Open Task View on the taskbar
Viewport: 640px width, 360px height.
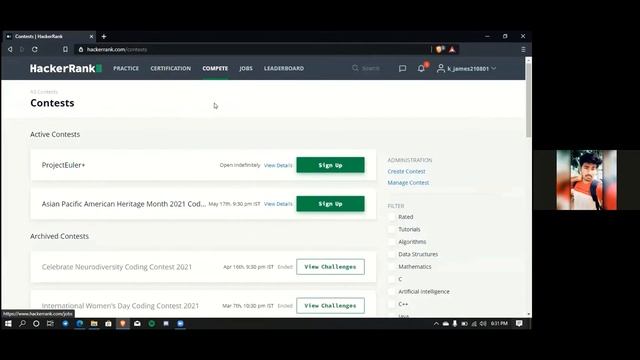(50, 324)
